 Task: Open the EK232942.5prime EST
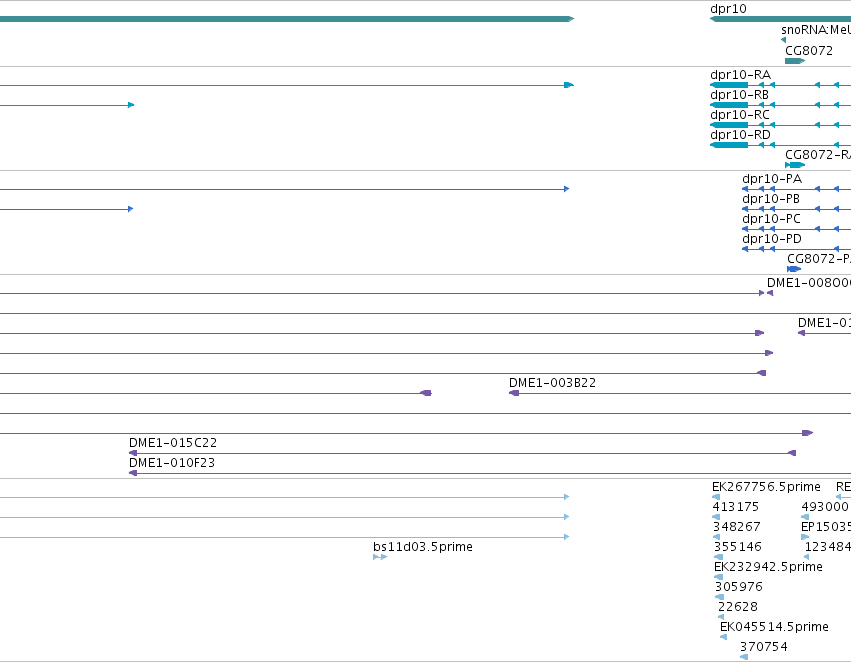[x=718, y=577]
